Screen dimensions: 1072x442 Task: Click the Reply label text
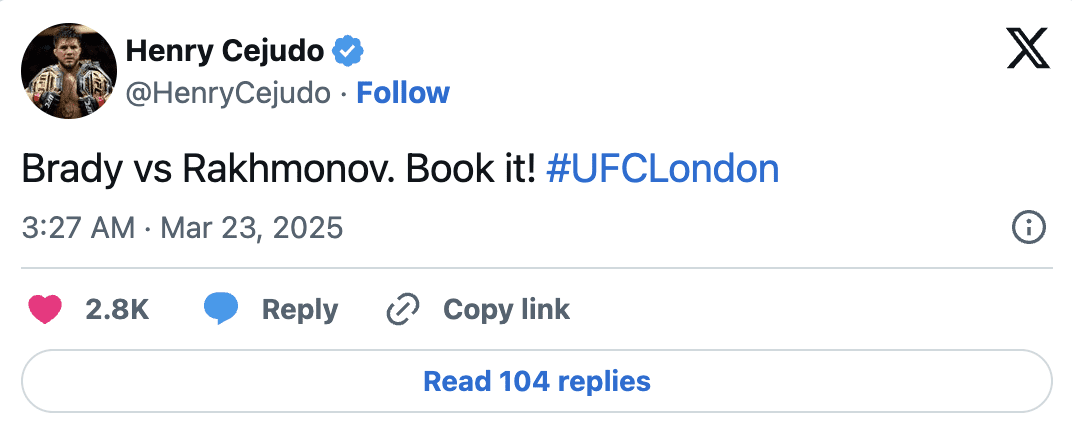[x=299, y=309]
